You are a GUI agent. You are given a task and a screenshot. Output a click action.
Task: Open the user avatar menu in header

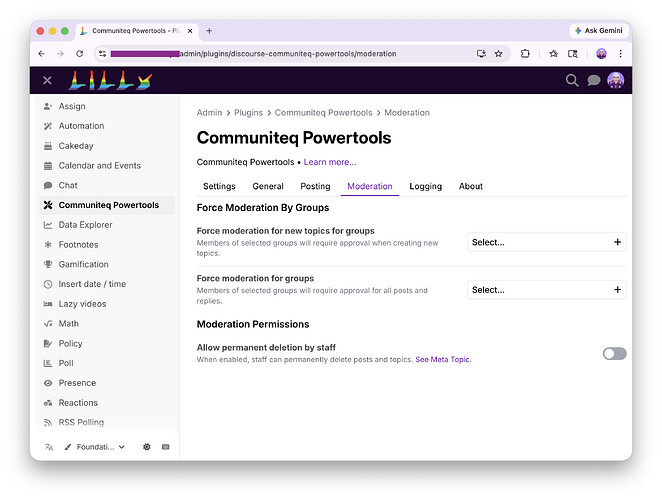click(616, 80)
